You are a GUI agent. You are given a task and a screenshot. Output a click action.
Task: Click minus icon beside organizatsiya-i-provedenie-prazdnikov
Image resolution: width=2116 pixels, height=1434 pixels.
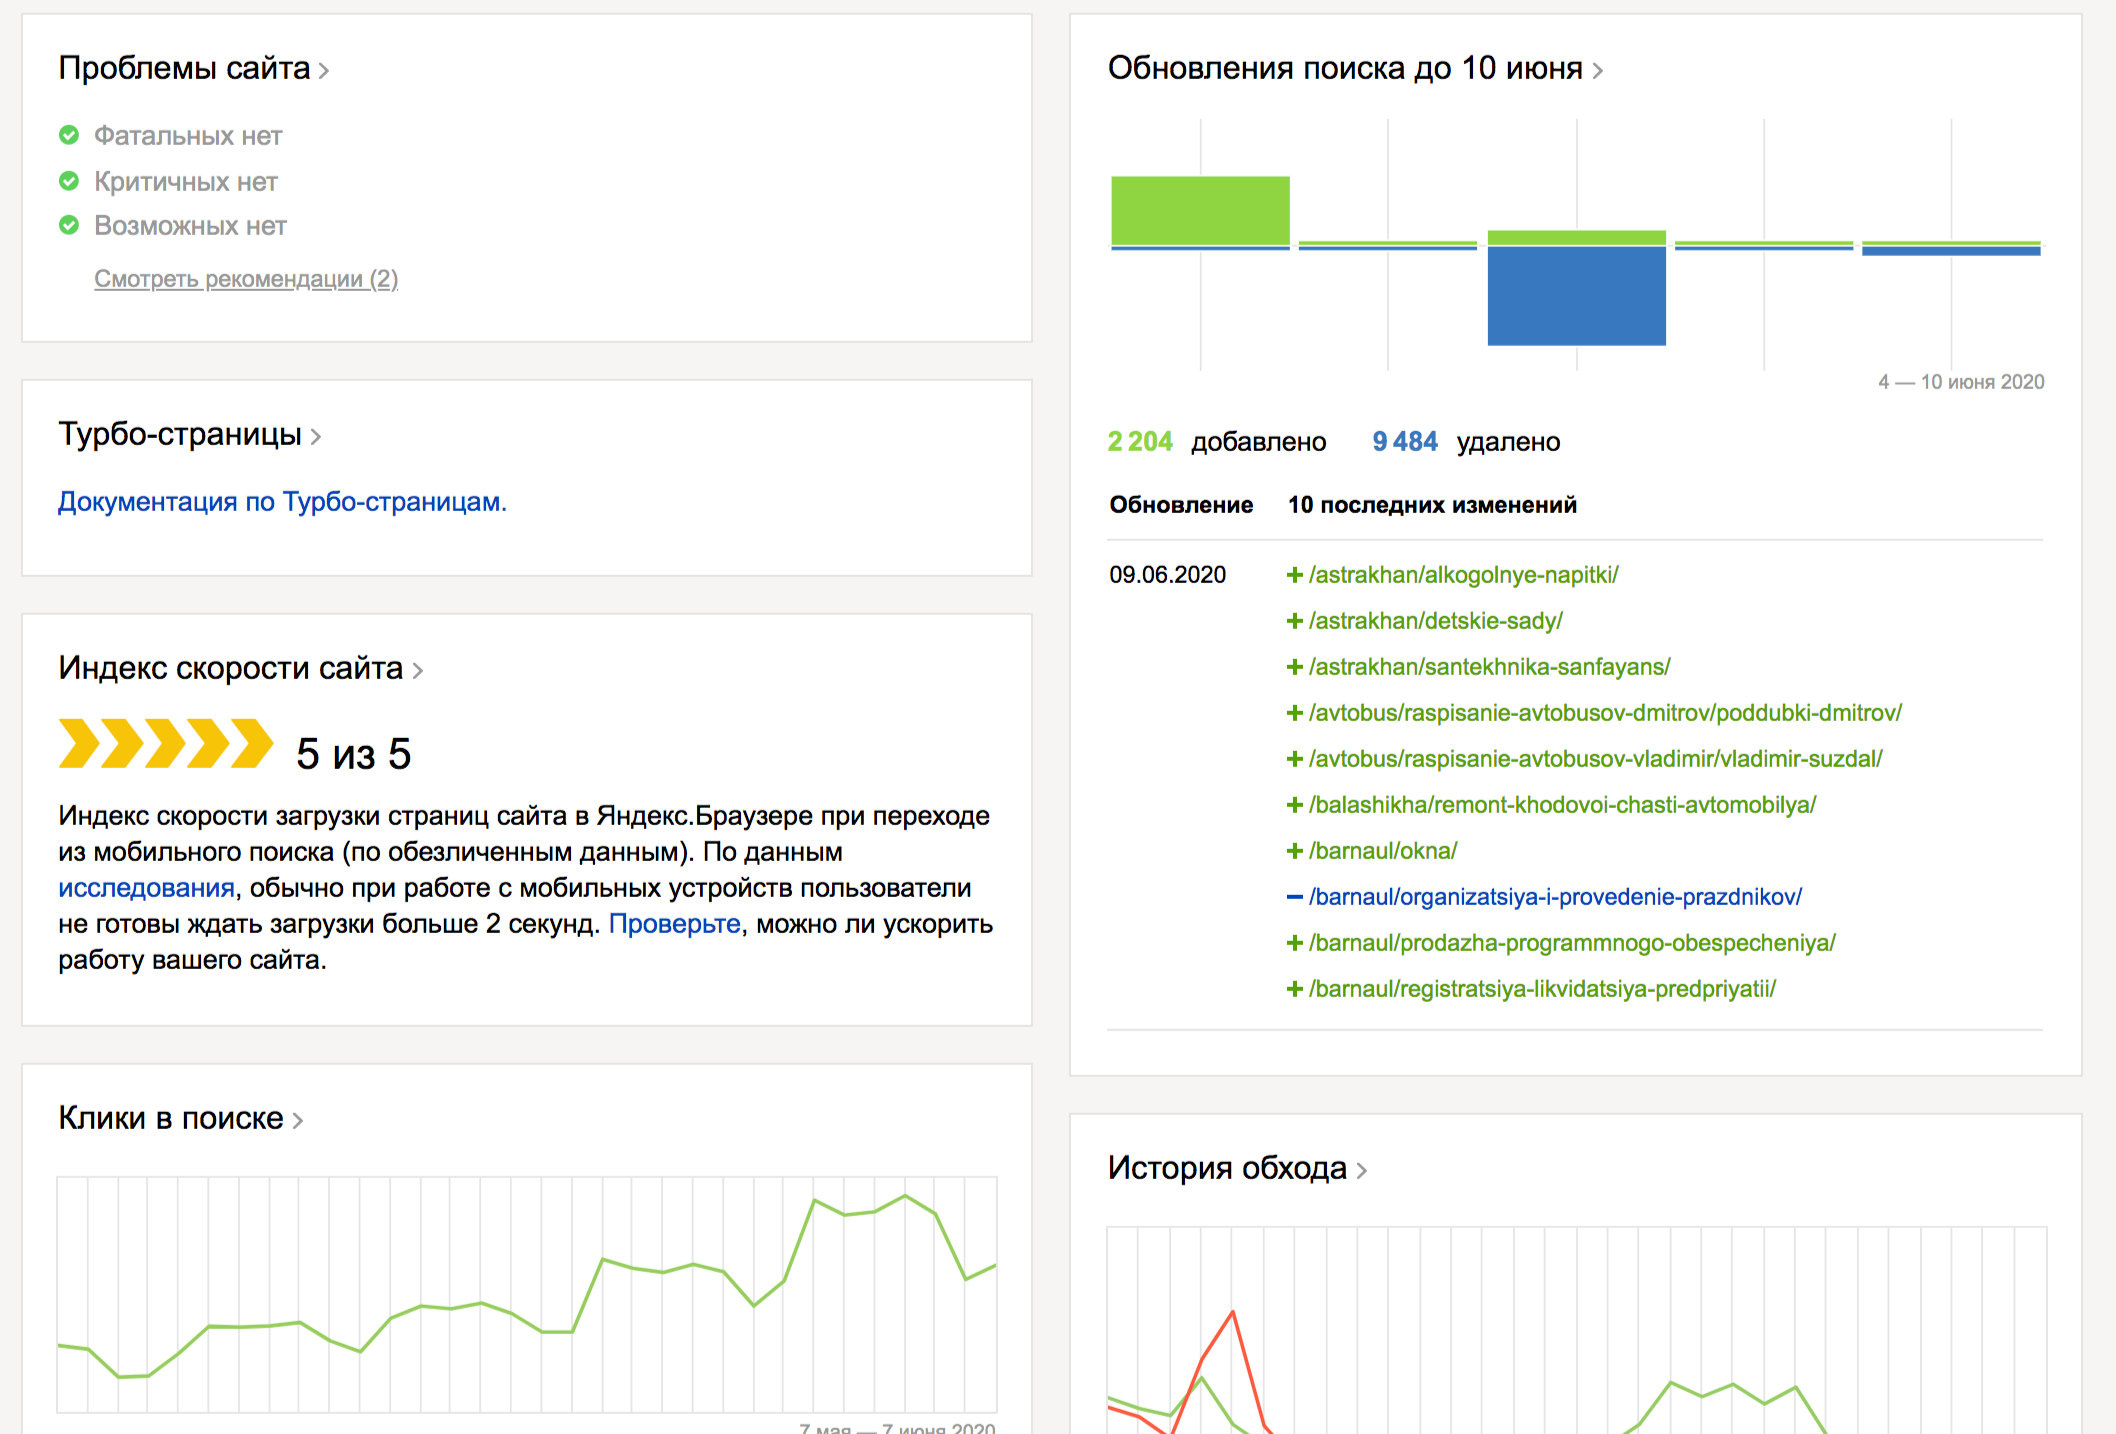(x=1294, y=897)
